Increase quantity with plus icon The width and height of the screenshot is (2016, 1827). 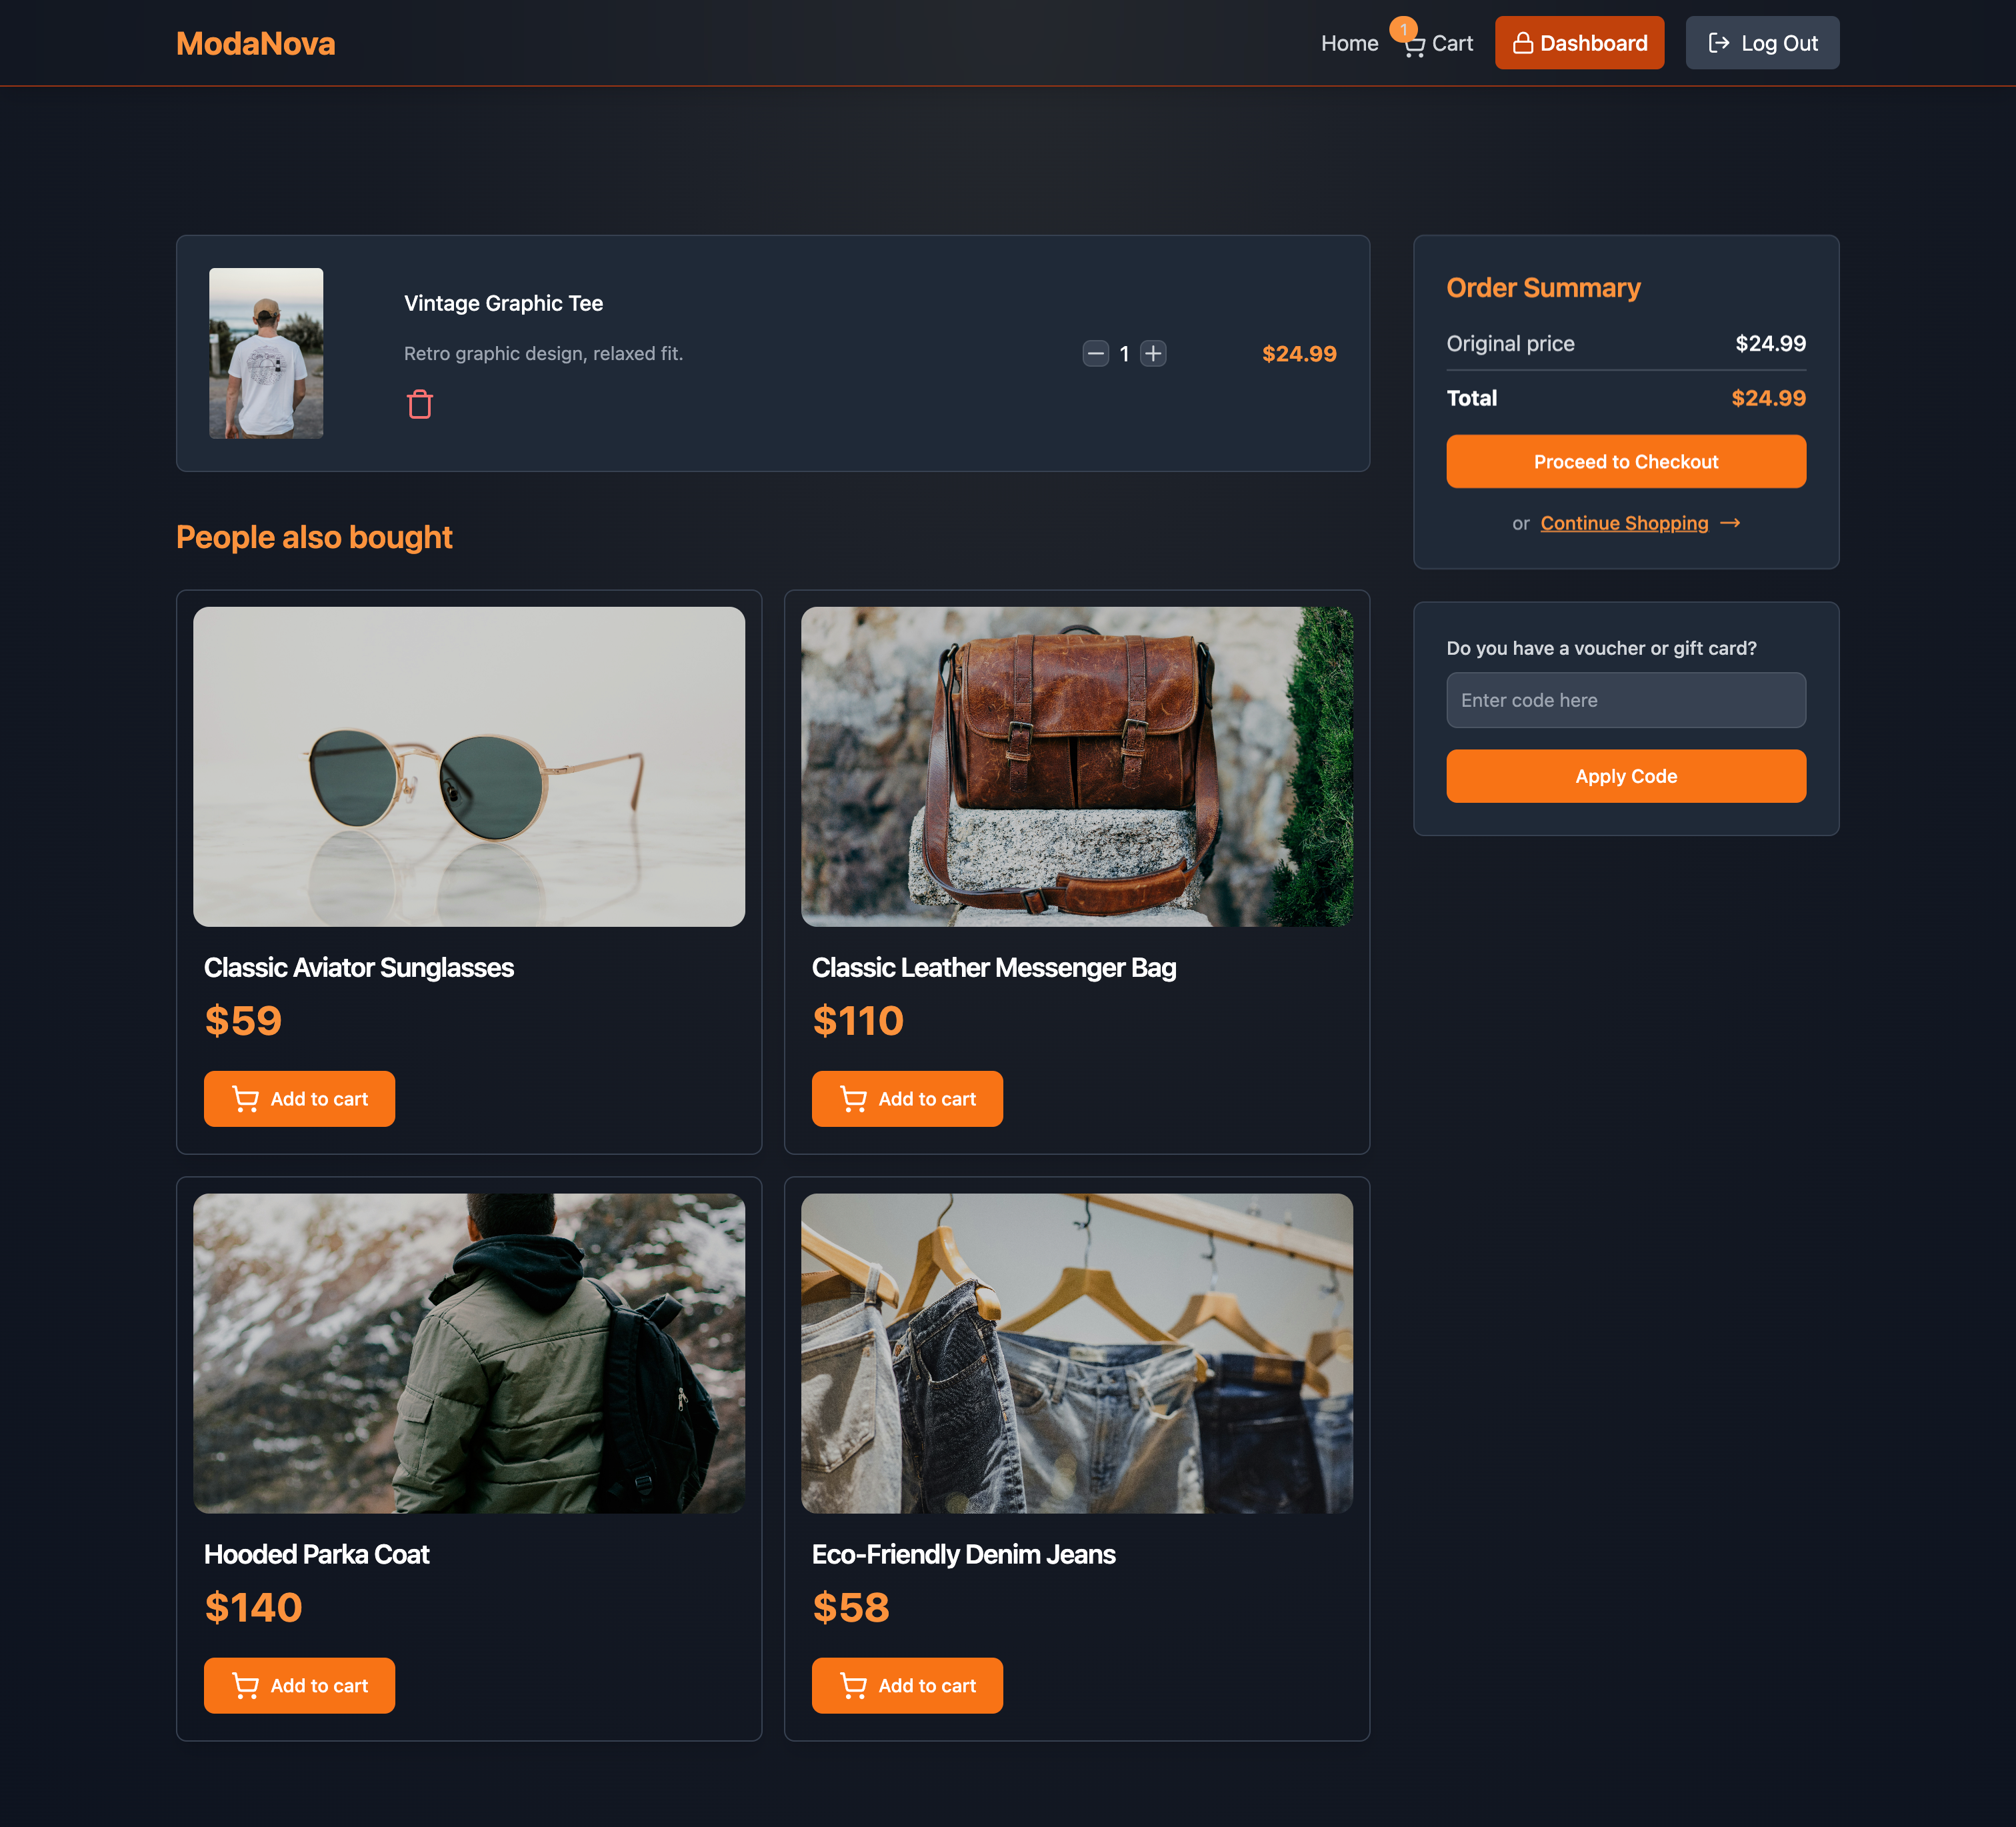[1153, 354]
